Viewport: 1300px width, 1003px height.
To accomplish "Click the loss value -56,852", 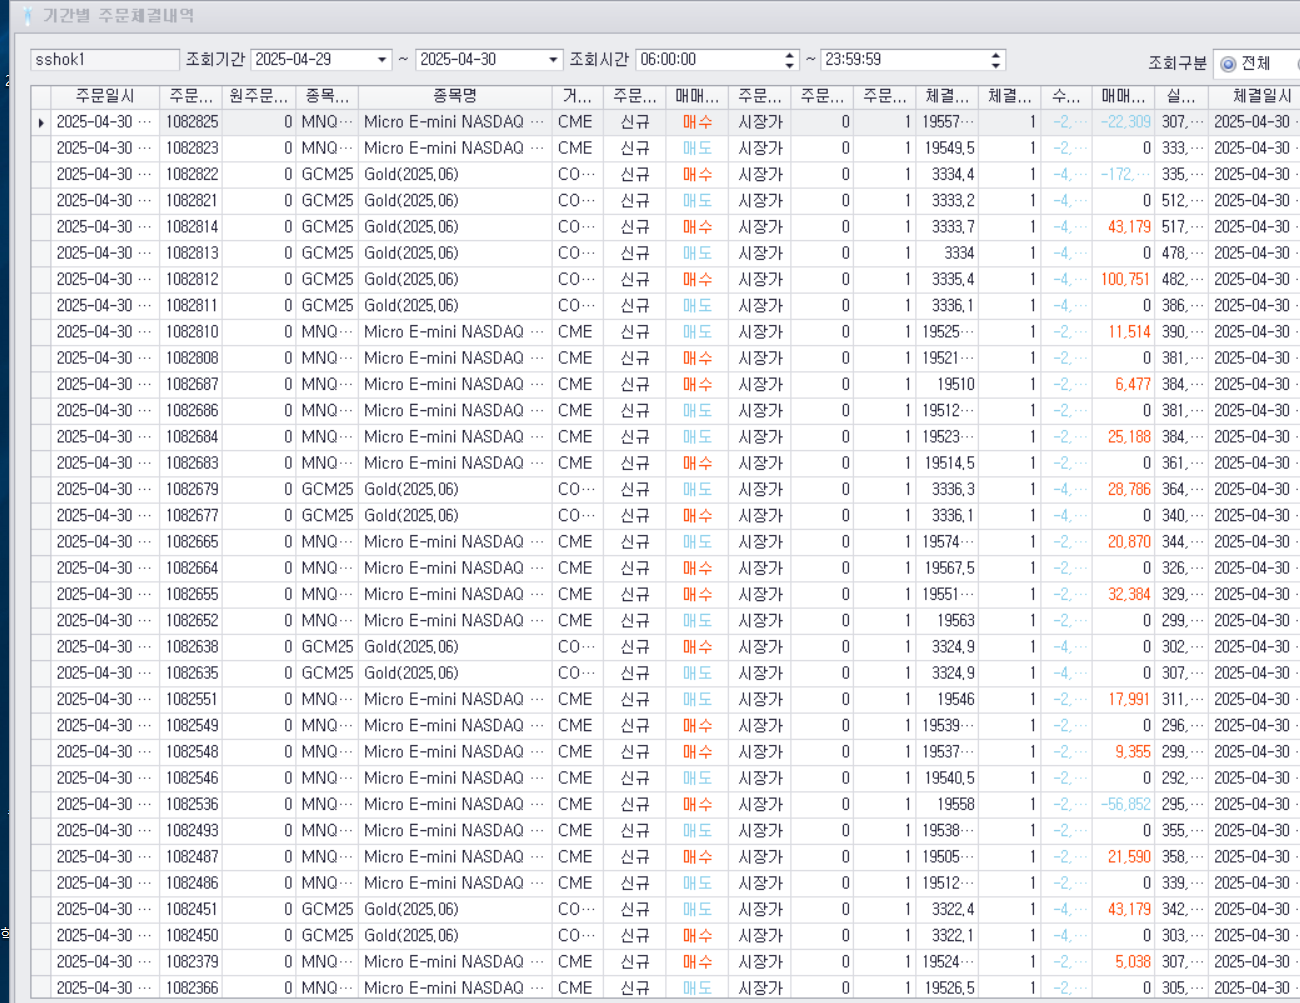I will pyautogui.click(x=1125, y=804).
